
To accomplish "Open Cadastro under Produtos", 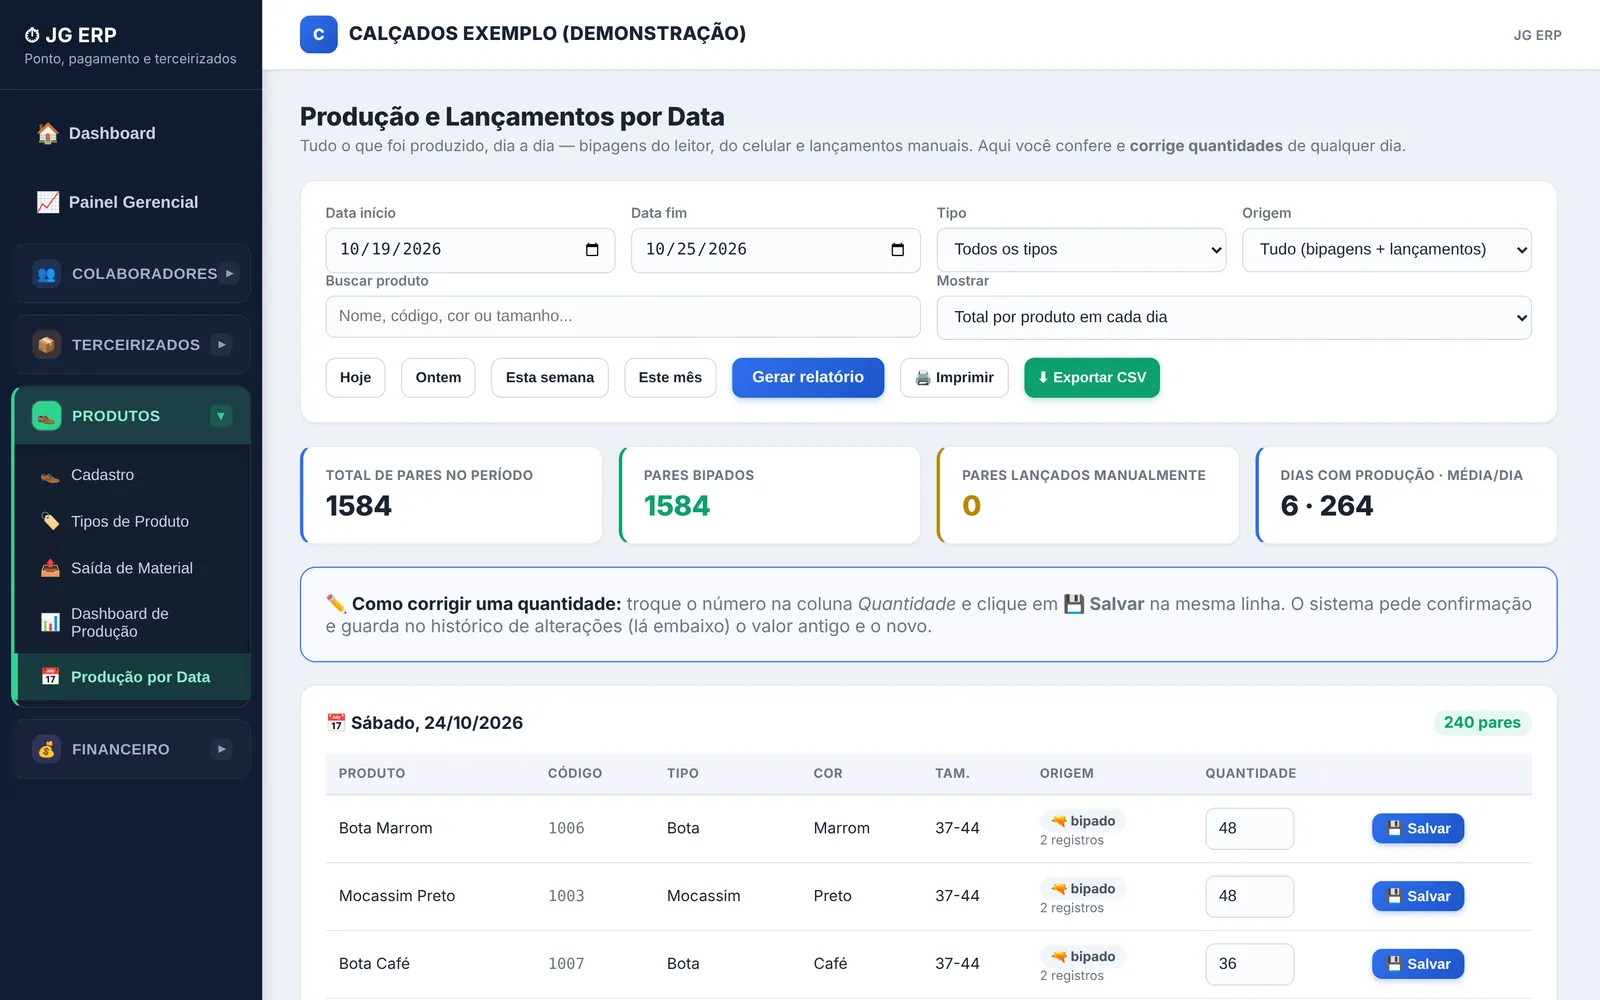I will [x=132, y=475].
